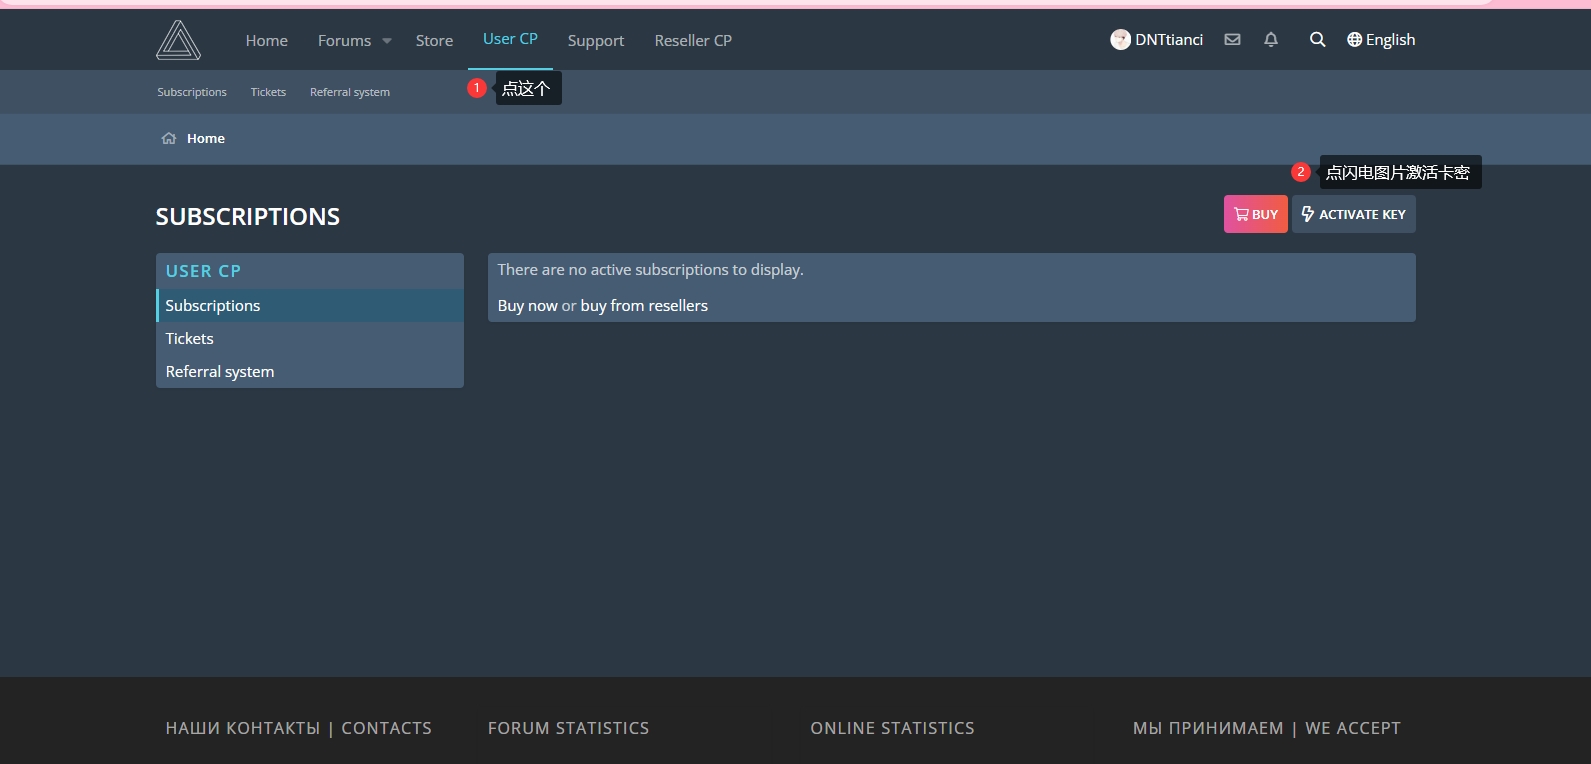Click the home icon in breadcrumb

[169, 139]
